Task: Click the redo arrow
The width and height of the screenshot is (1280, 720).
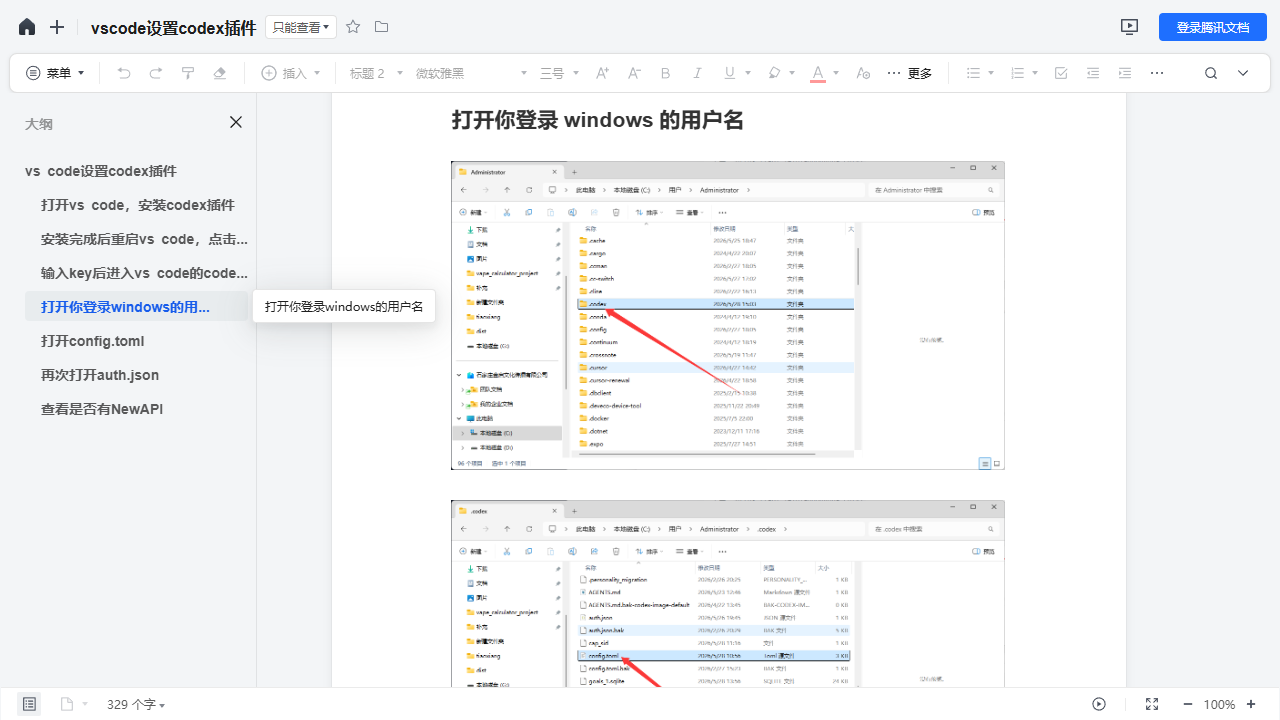Action: coord(156,73)
